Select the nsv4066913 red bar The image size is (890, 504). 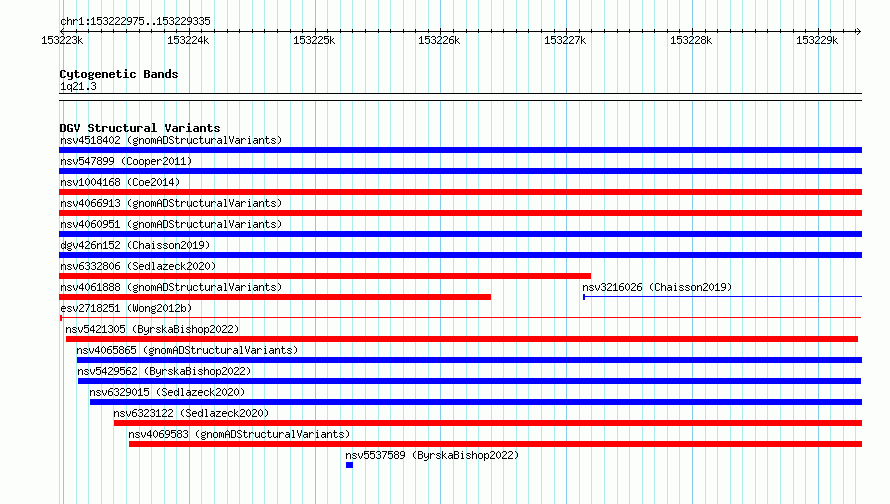click(460, 213)
